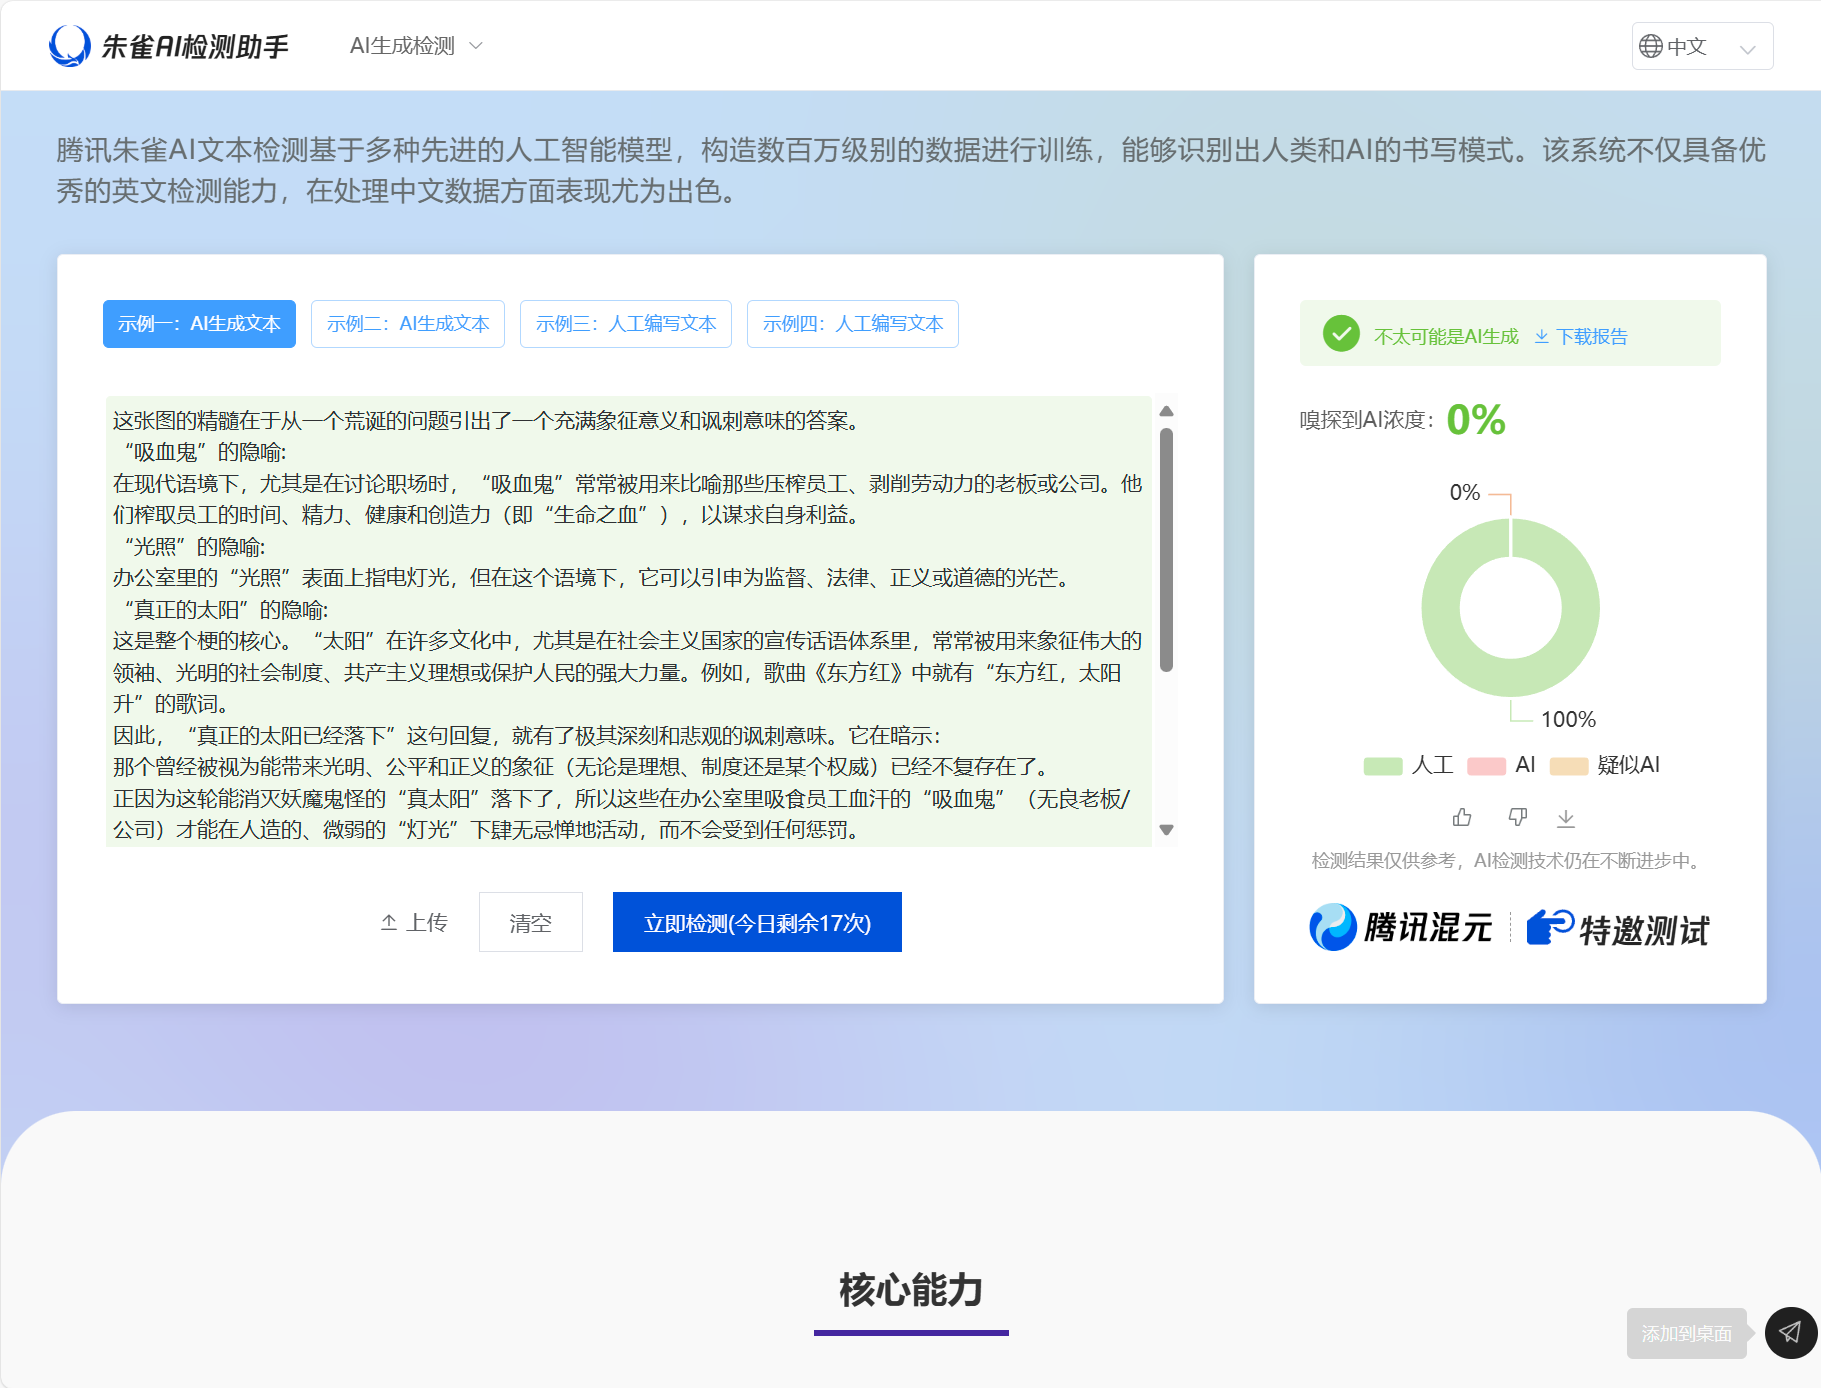Click the 下载报告 download report link
This screenshot has height=1388, width=1821.
(1581, 337)
